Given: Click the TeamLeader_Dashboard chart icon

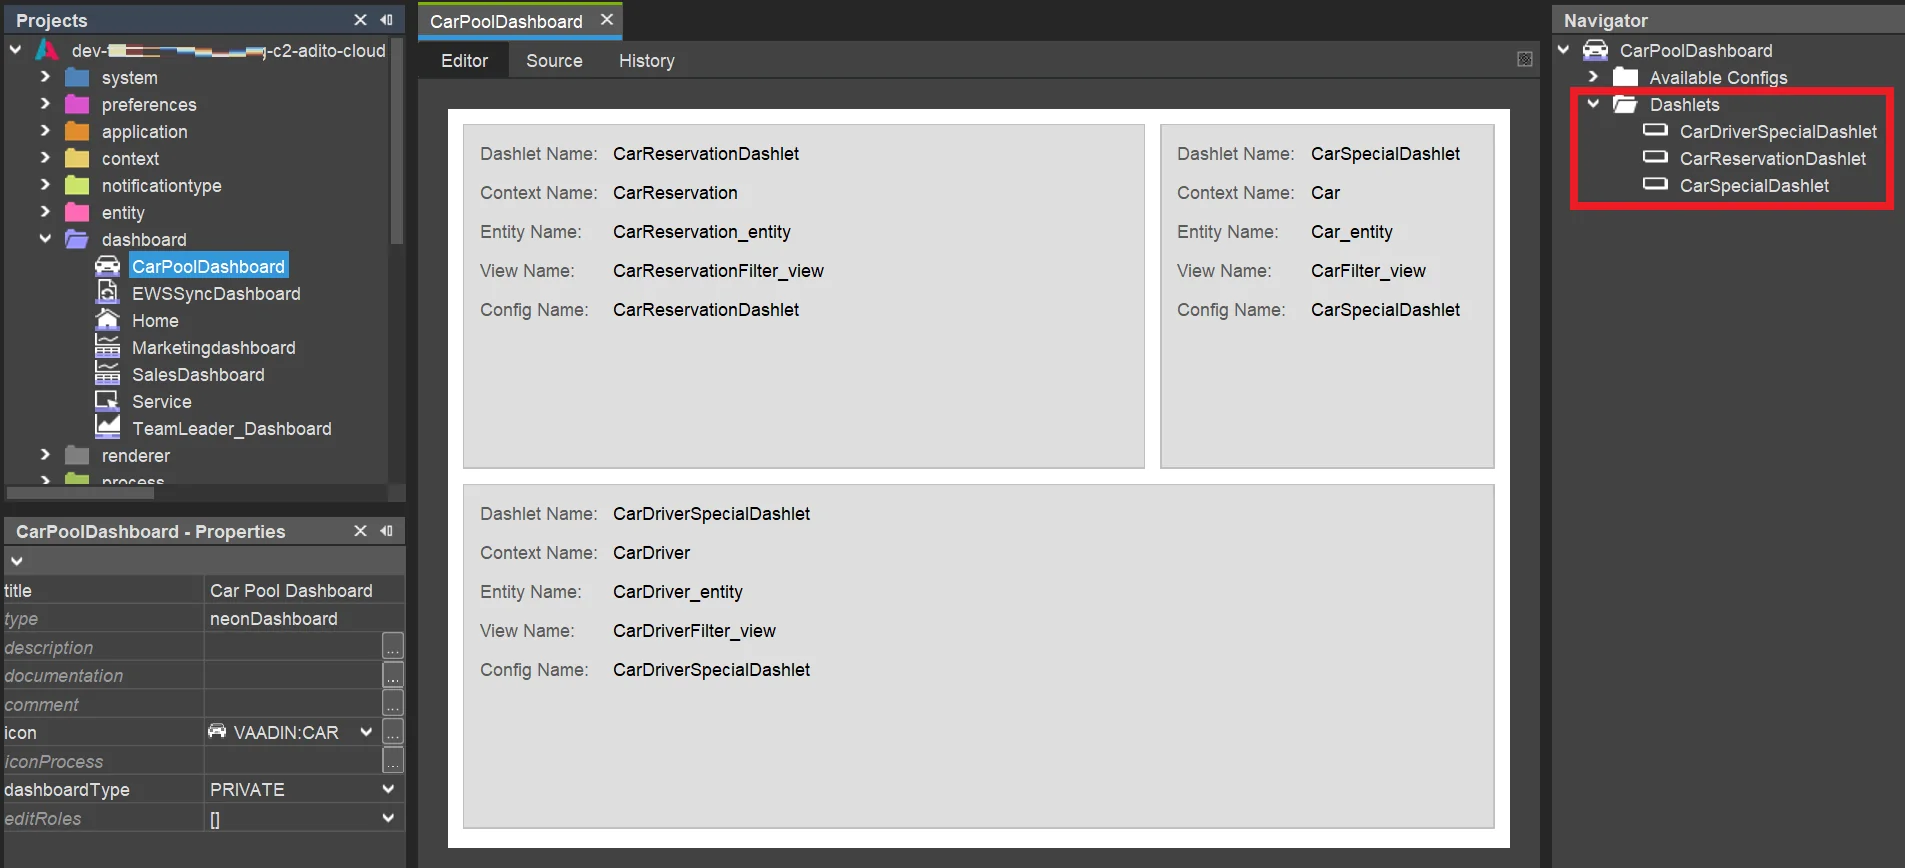Looking at the screenshot, I should coord(107,426).
